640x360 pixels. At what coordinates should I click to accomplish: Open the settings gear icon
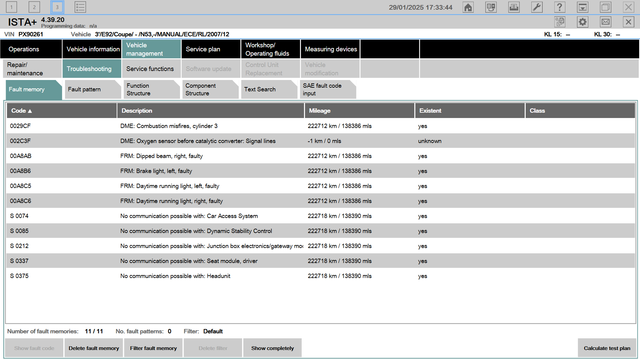(x=583, y=22)
